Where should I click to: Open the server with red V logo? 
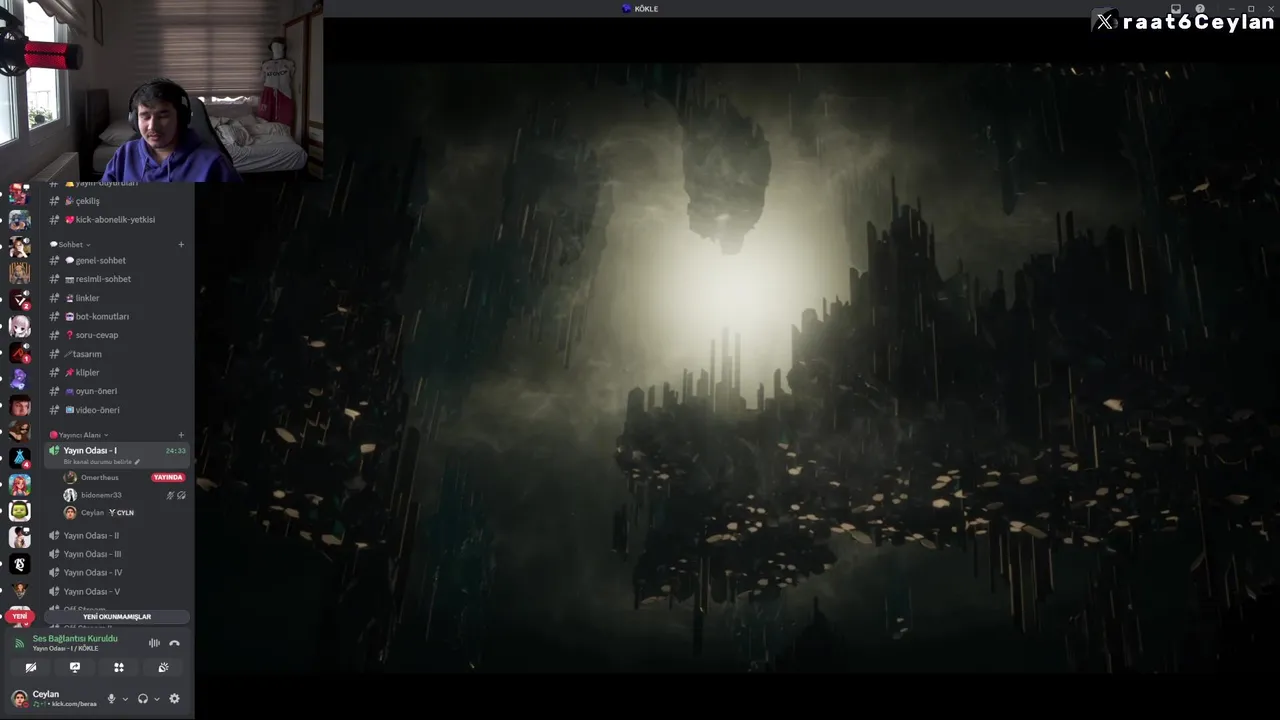click(20, 299)
